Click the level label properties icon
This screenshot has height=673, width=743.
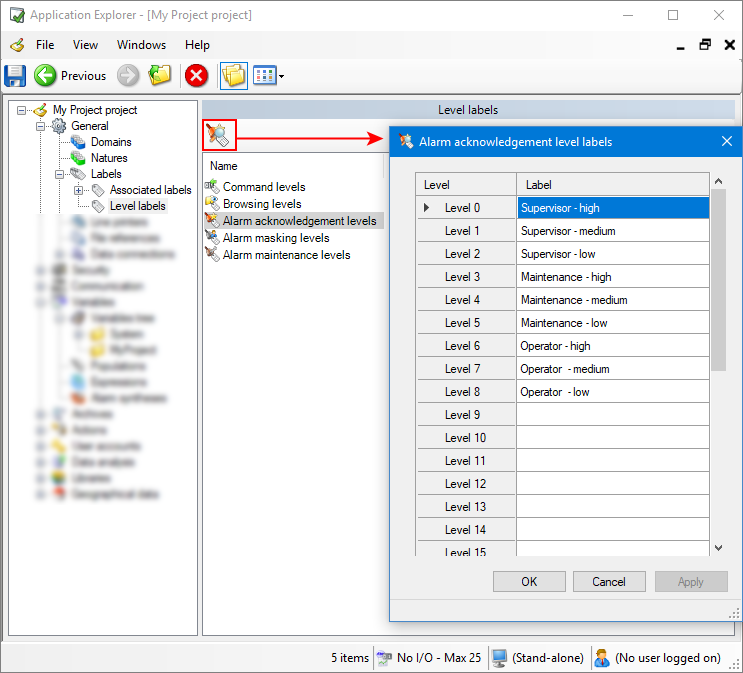(218, 135)
